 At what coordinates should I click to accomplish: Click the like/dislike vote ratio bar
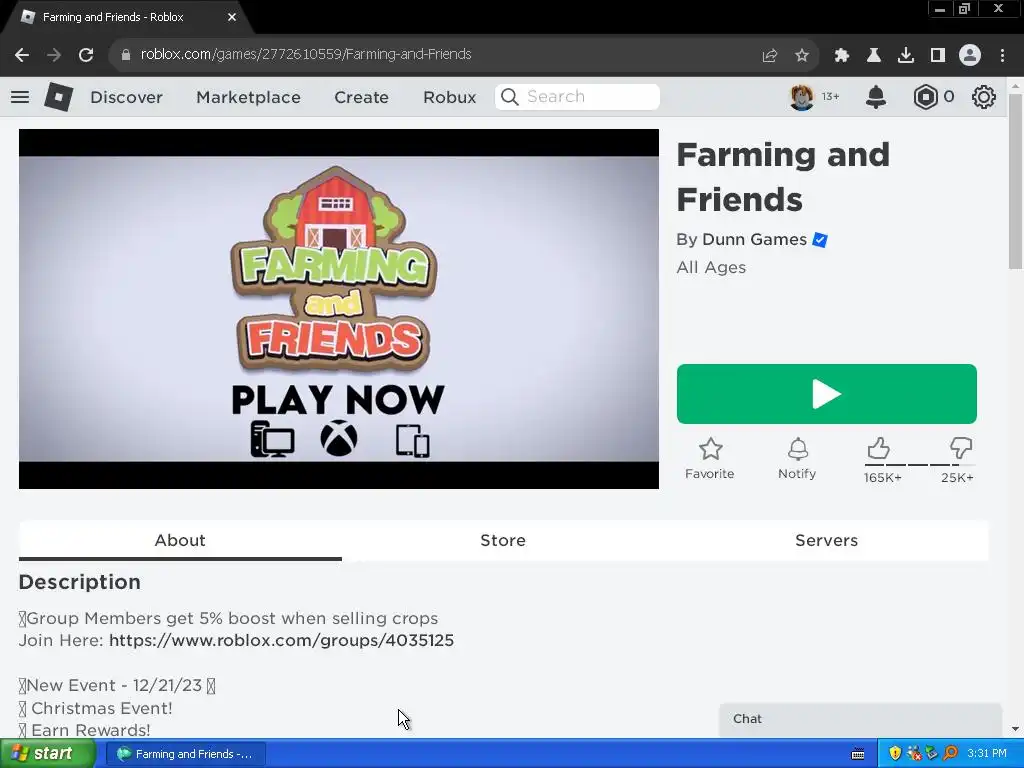[920, 465]
